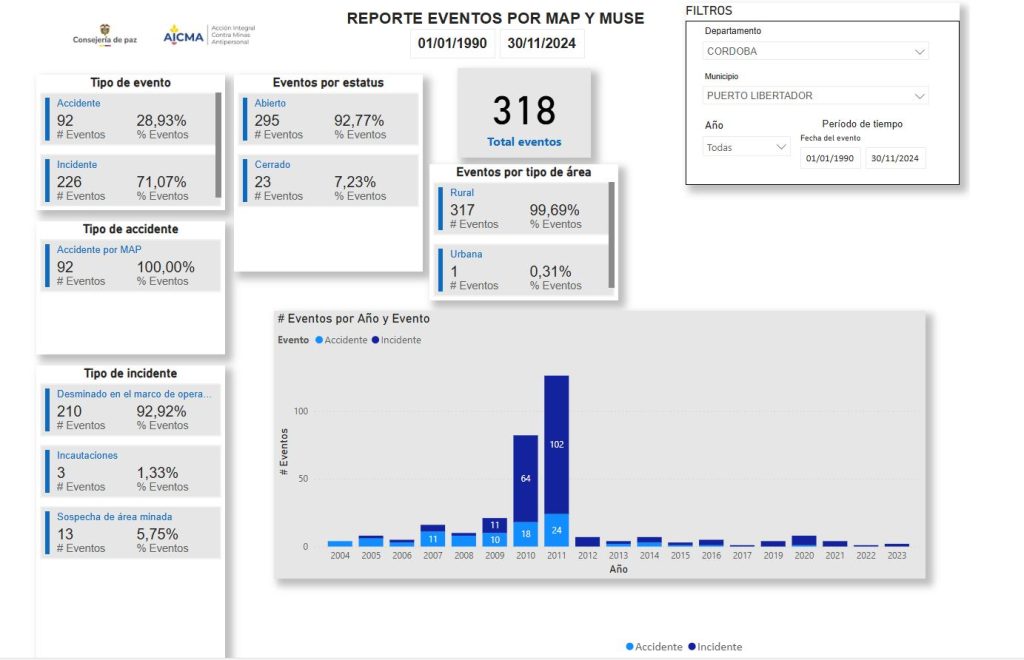Click the 2011 Incidente bar labeled 102
1024x660 pixels.
(556, 445)
